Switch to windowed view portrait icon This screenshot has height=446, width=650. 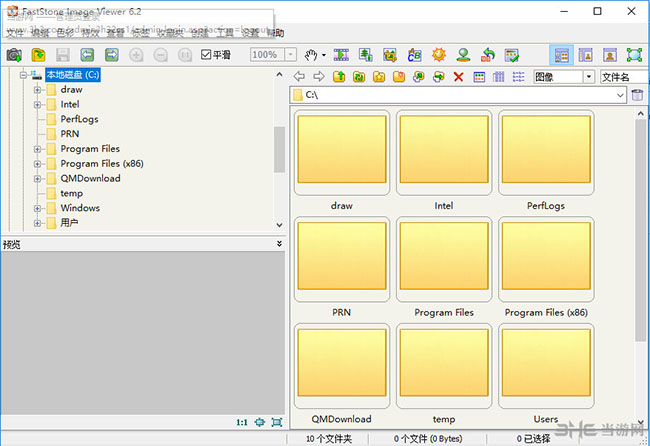coord(610,55)
